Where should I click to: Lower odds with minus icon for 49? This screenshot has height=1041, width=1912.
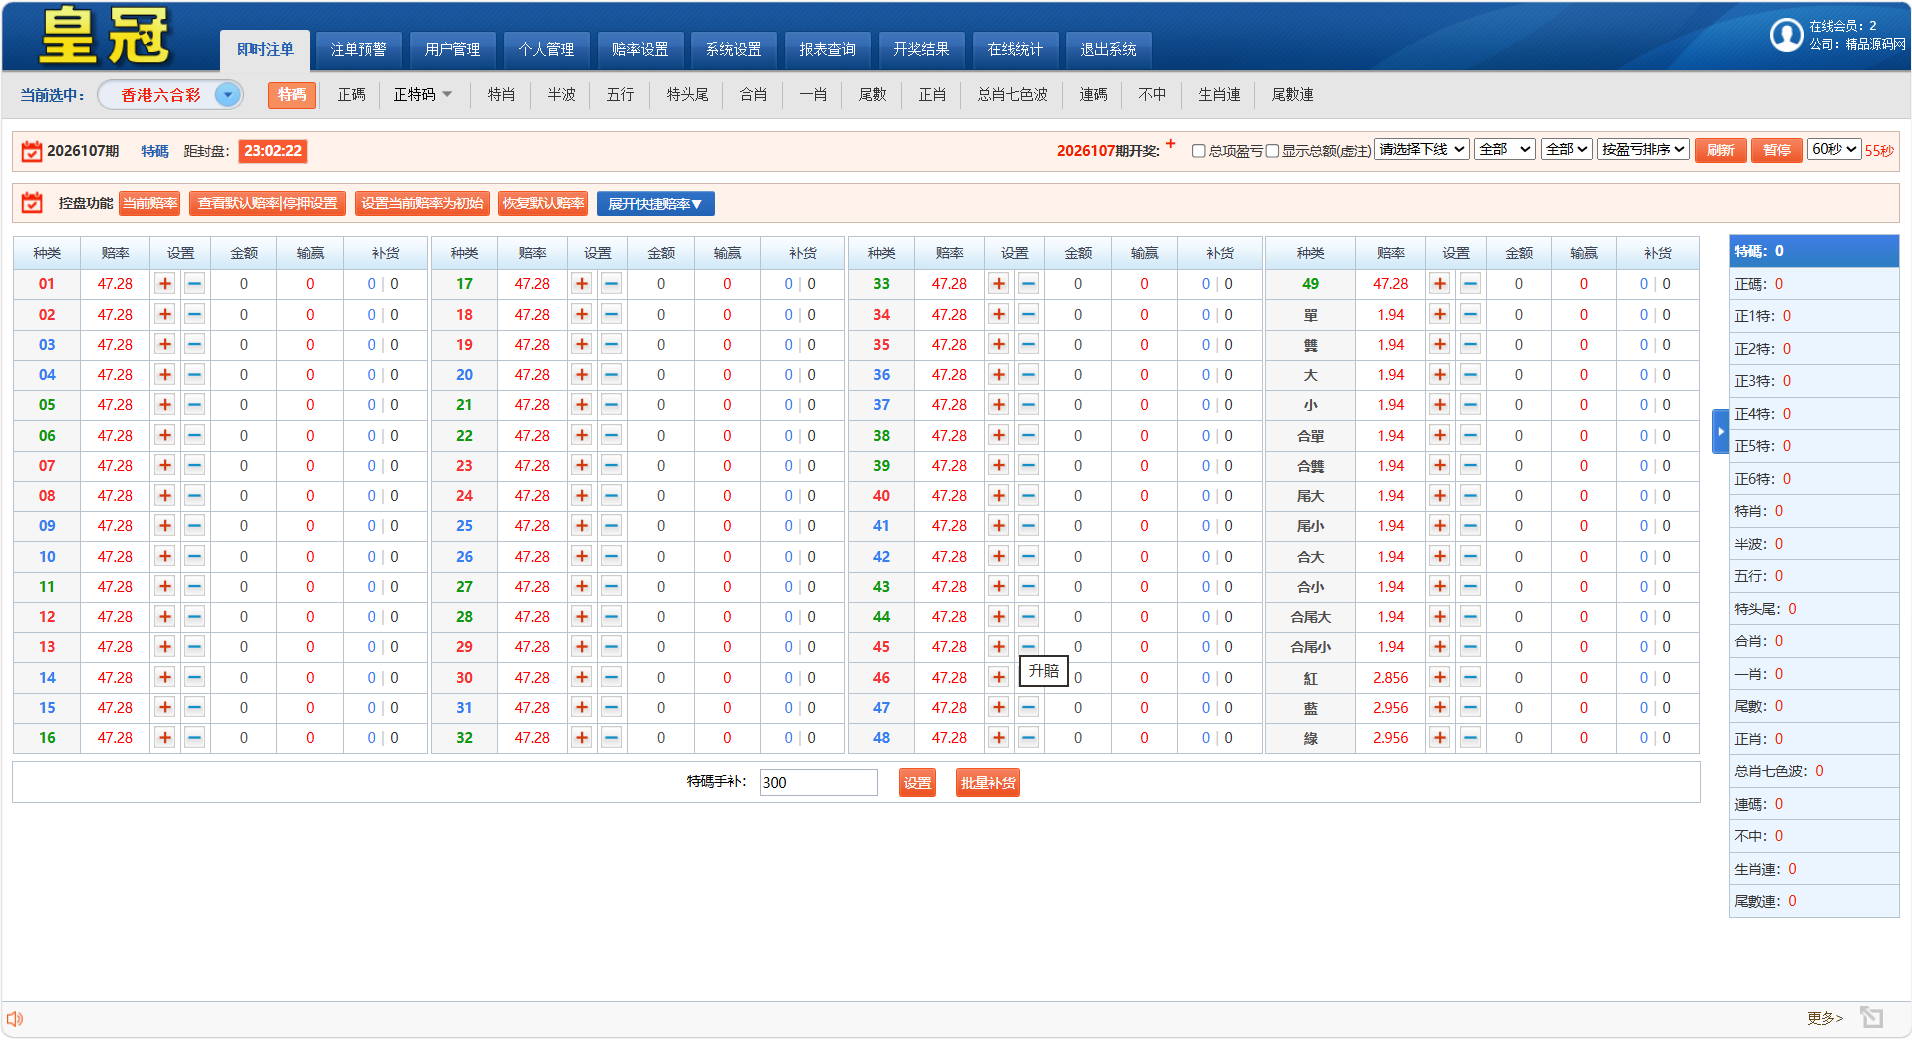[1470, 284]
